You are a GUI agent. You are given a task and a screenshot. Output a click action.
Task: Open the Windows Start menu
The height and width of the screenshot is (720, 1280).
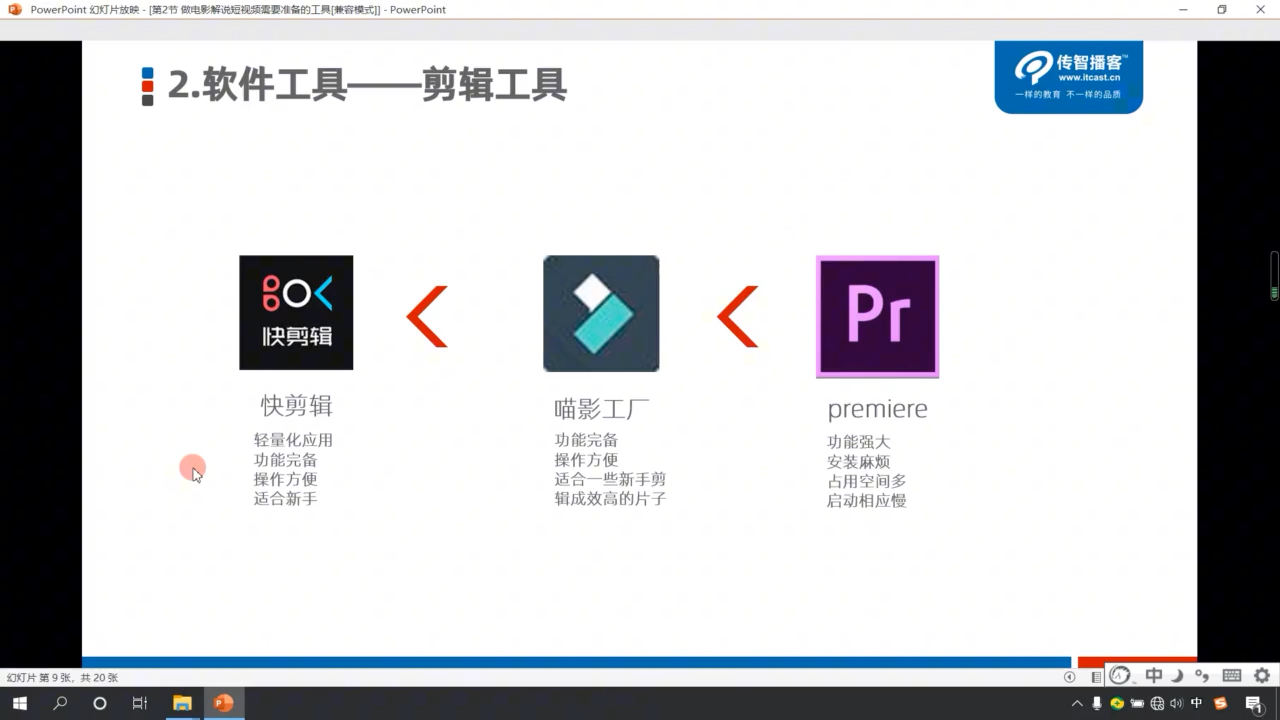coord(20,704)
